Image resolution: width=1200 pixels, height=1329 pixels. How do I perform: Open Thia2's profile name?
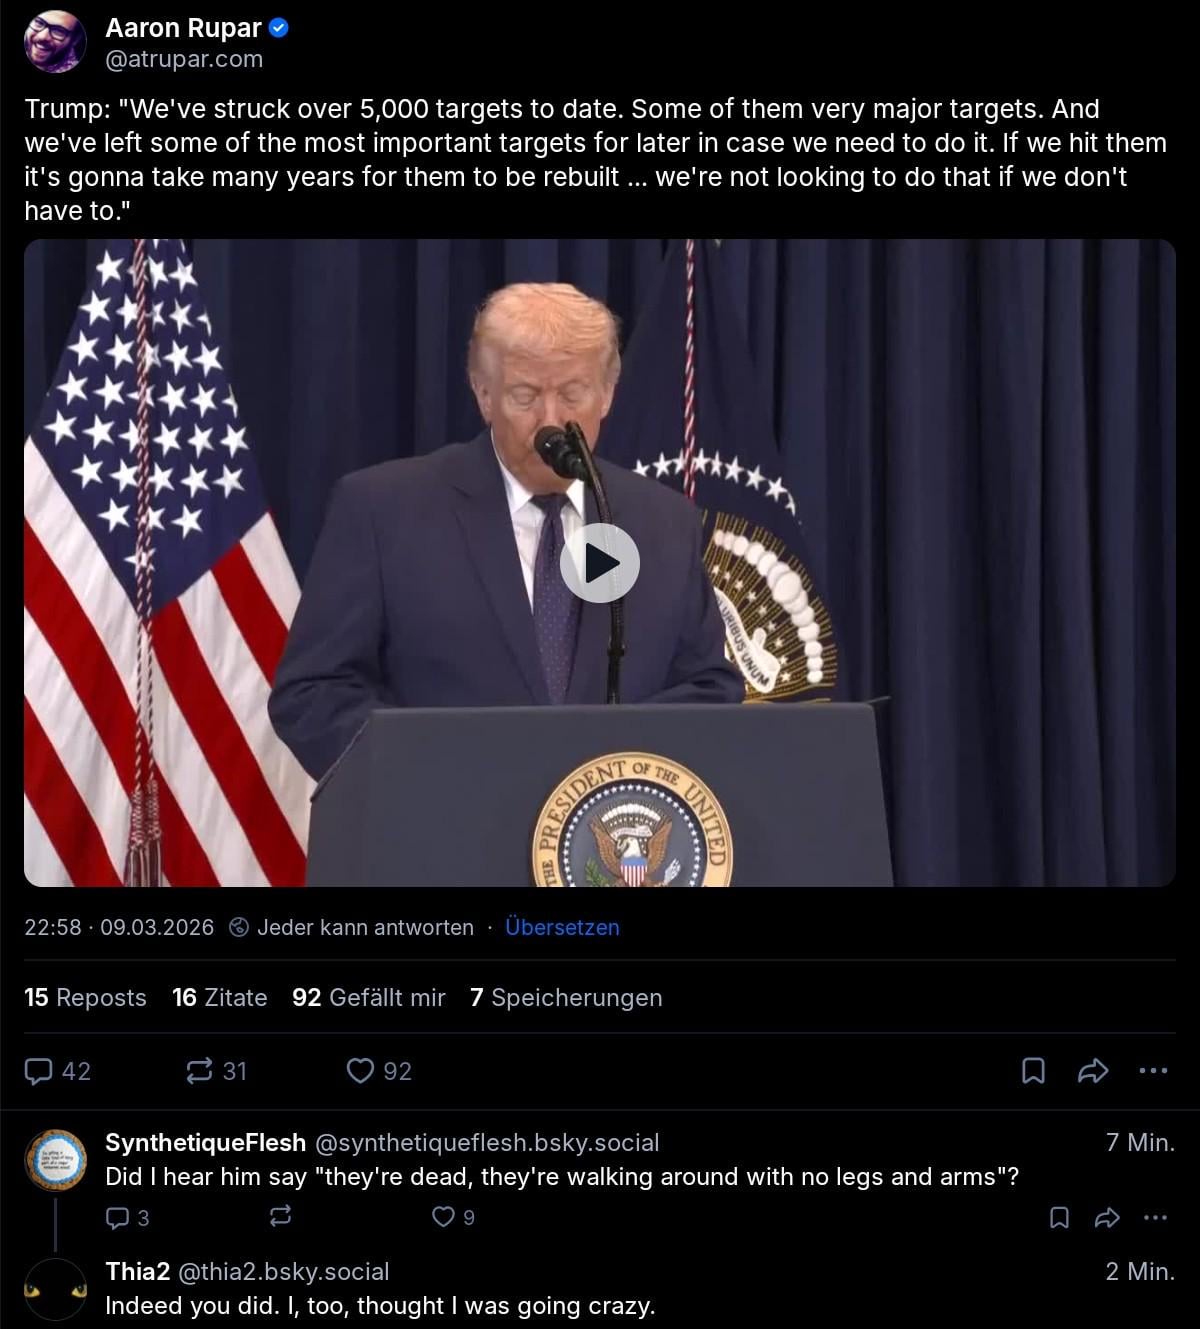(138, 1271)
